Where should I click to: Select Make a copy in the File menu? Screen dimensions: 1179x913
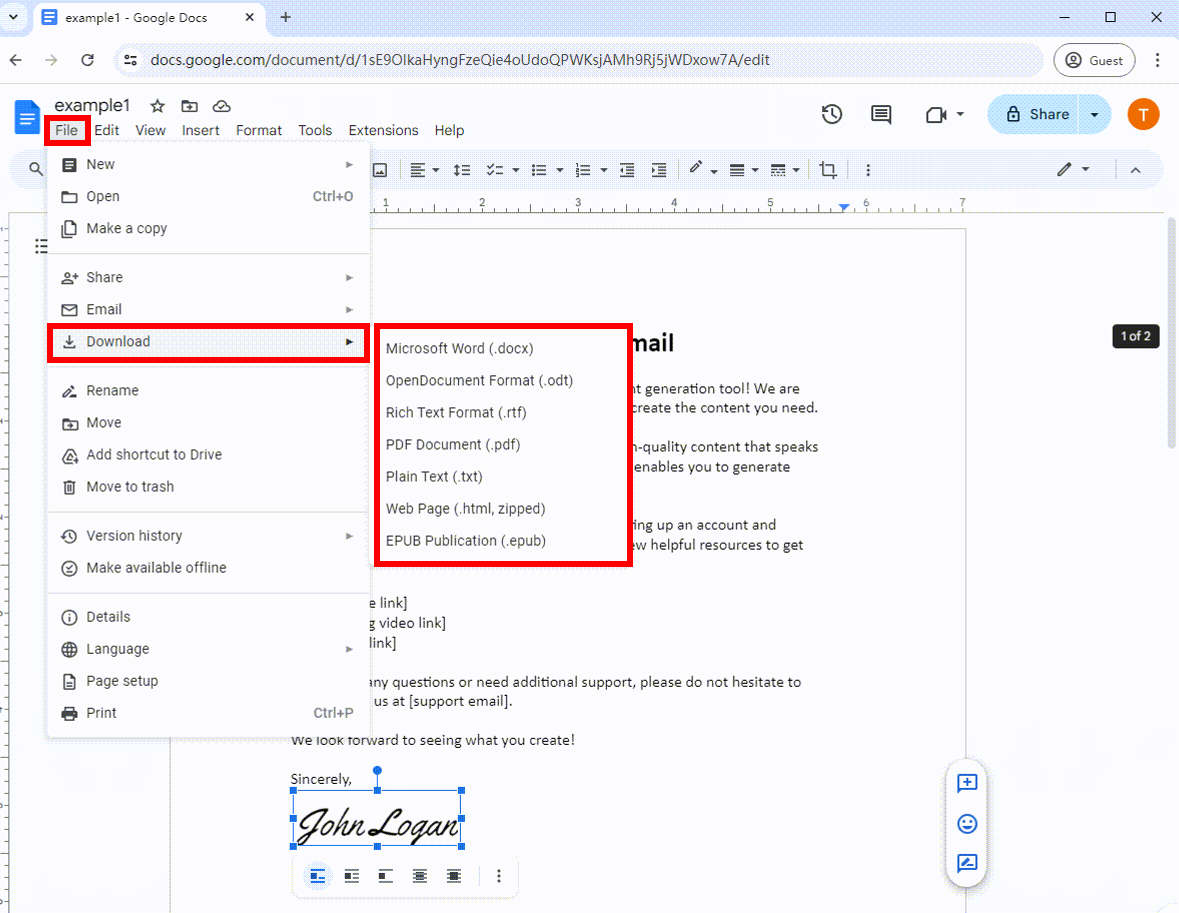[x=208, y=228]
